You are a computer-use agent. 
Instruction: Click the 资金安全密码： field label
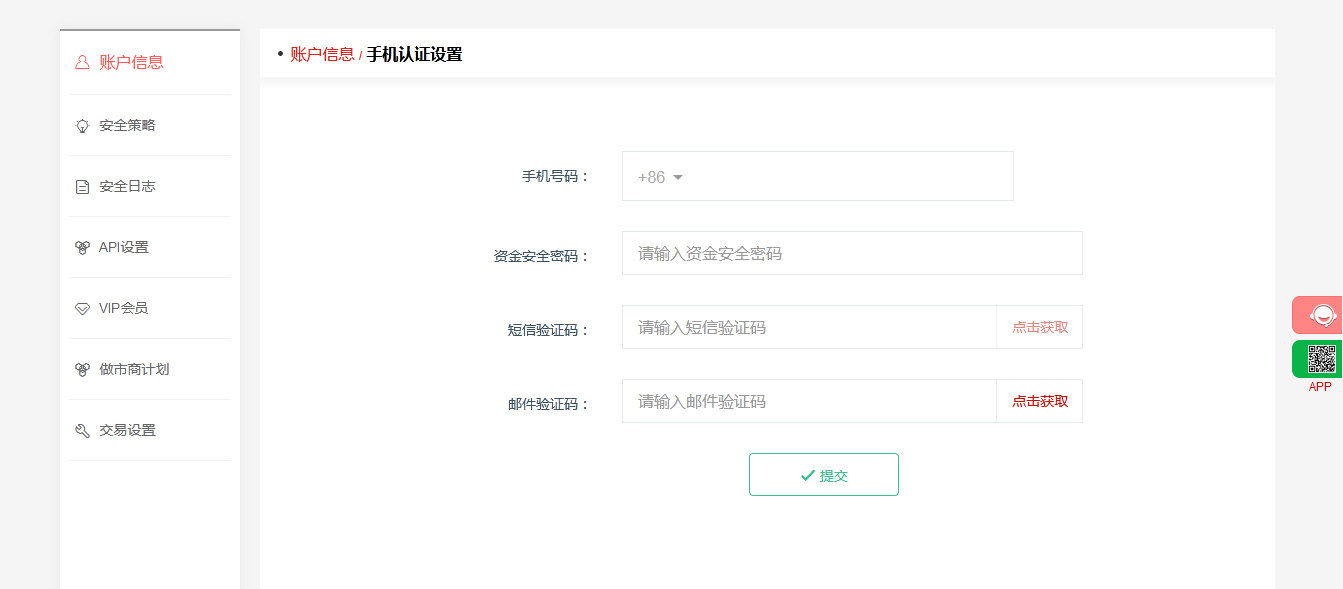point(542,256)
